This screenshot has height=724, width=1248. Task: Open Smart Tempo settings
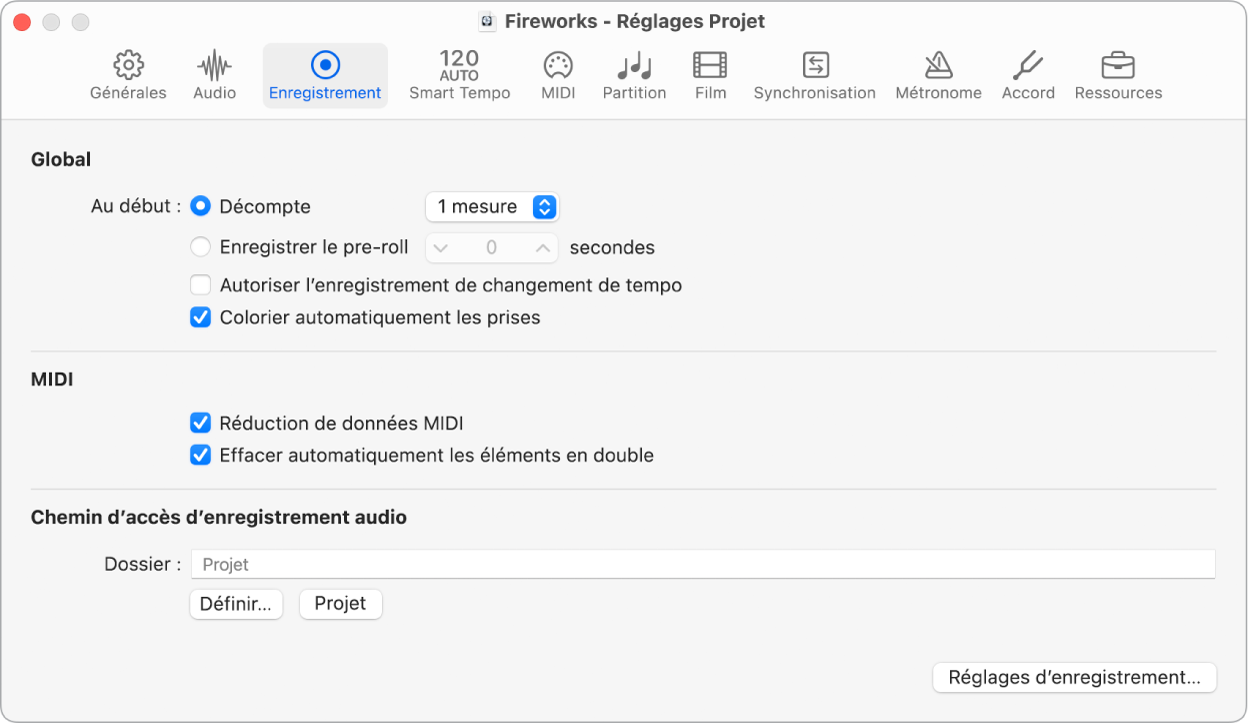(x=459, y=72)
